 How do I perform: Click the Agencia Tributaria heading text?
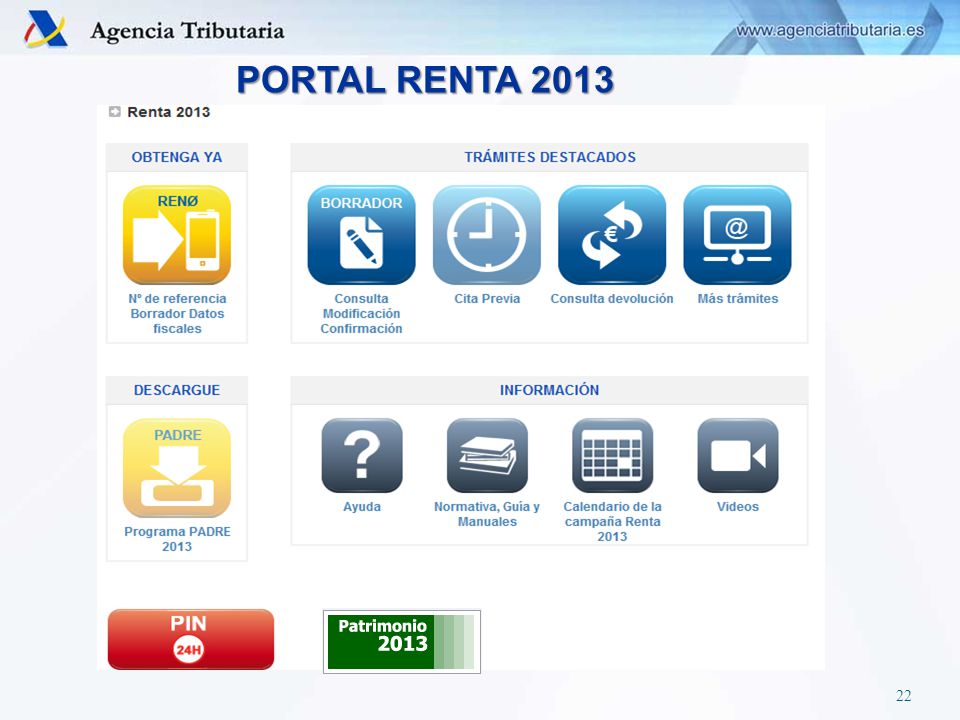(x=187, y=31)
